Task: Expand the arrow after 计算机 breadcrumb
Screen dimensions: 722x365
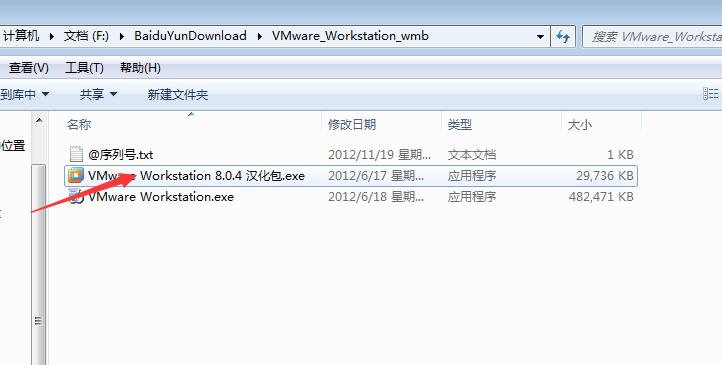Action: click(52, 36)
